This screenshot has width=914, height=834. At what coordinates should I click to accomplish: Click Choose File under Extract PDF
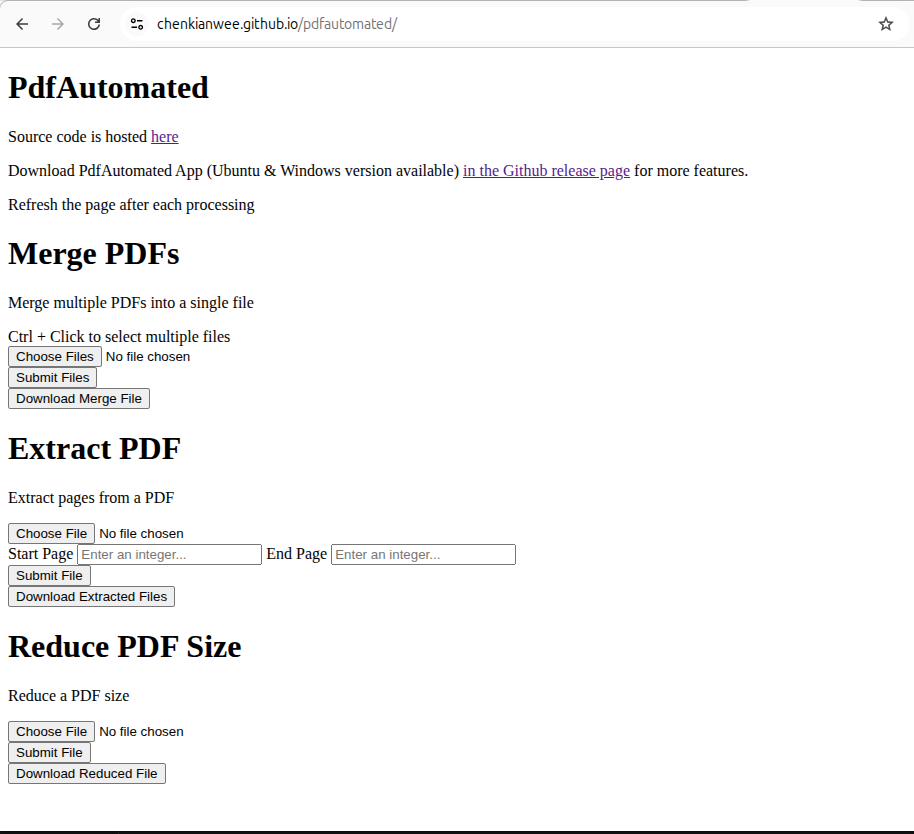[x=51, y=534]
